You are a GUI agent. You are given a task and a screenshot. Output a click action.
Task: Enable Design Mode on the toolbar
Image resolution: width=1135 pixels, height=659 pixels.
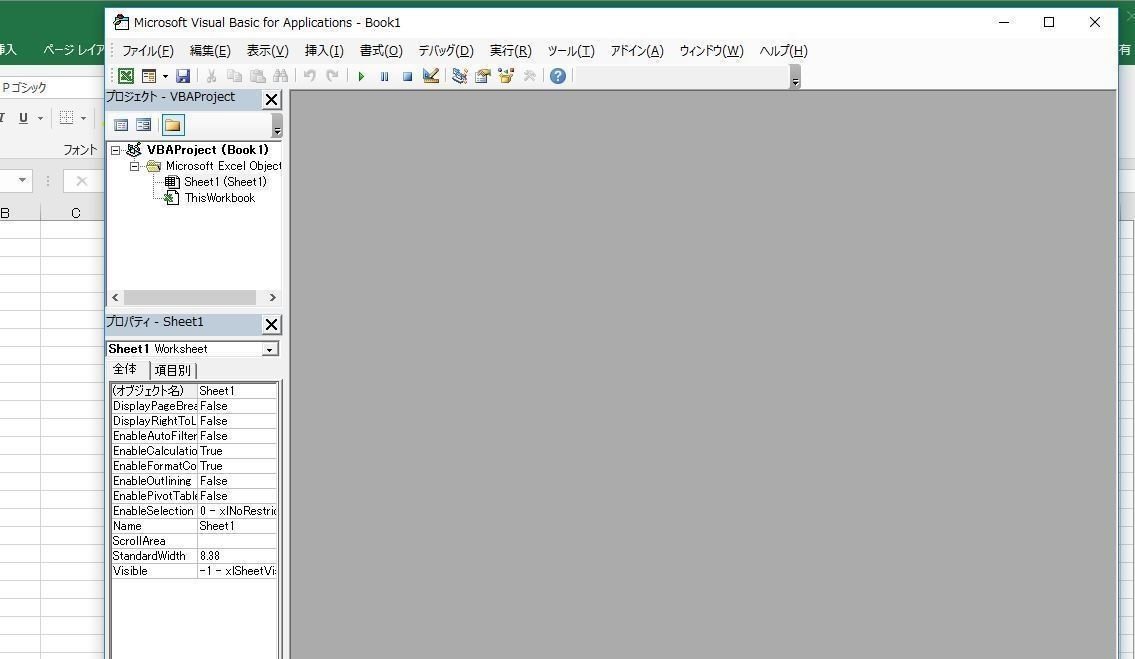[430, 75]
